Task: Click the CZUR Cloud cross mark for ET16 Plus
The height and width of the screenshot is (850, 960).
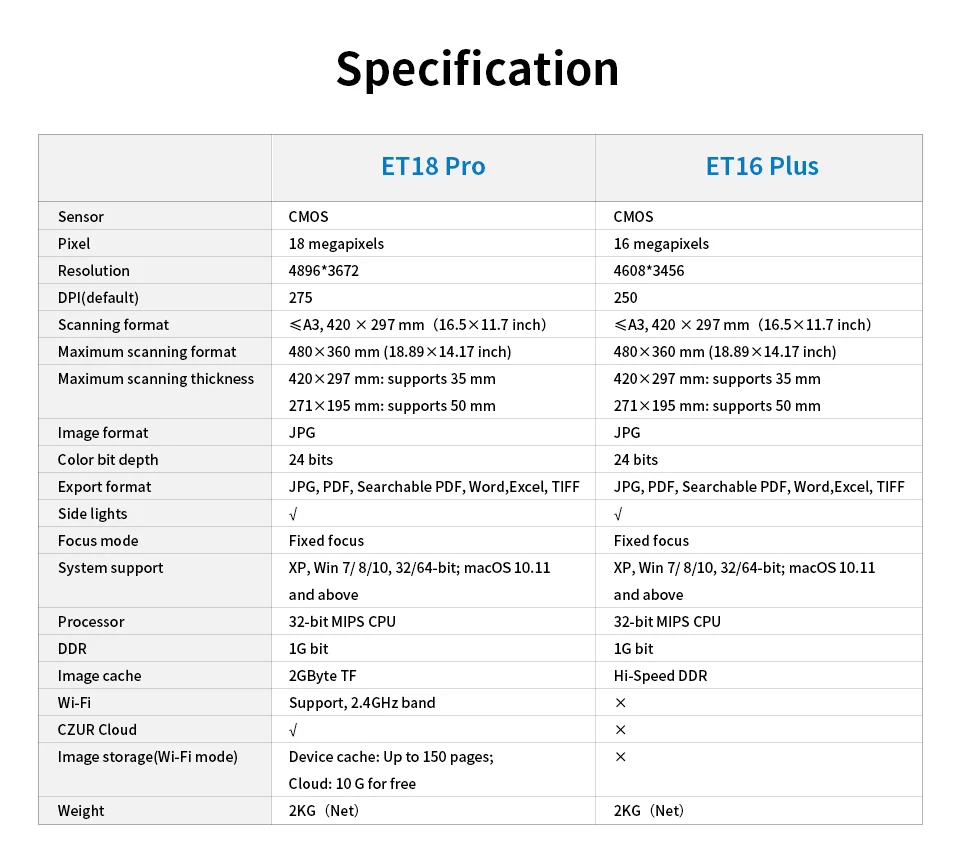Action: [x=620, y=730]
